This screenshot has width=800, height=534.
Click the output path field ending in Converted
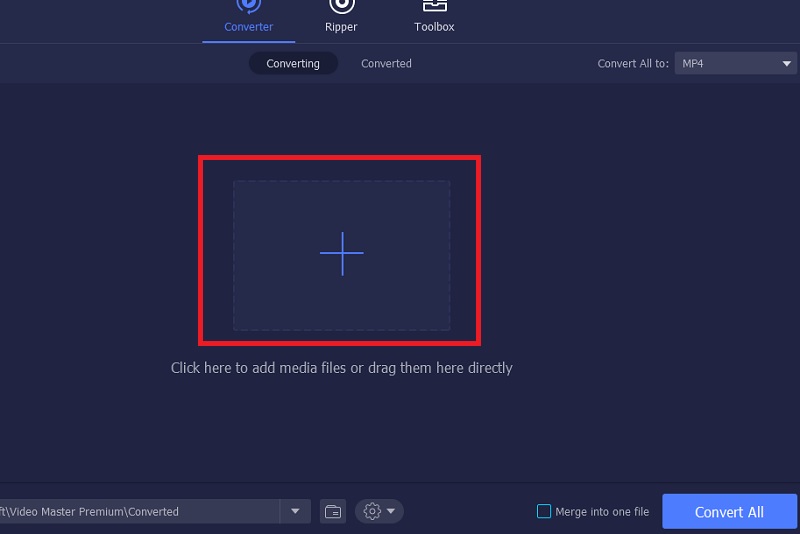(139, 511)
